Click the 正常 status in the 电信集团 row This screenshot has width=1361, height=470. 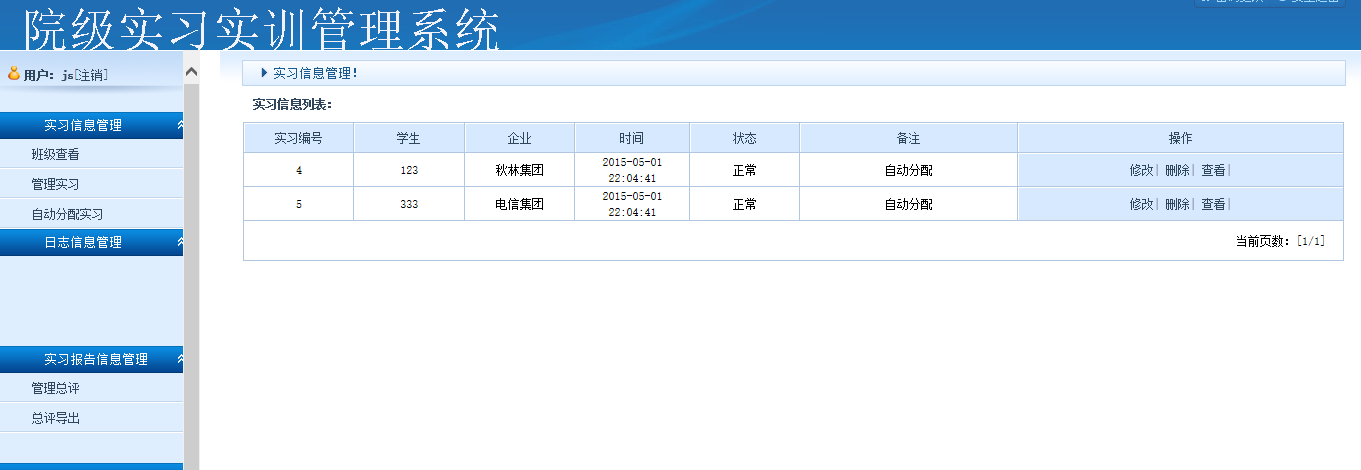(x=745, y=205)
